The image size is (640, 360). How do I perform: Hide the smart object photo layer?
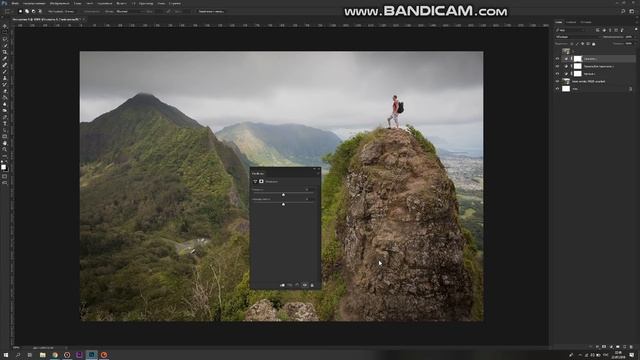click(557, 81)
